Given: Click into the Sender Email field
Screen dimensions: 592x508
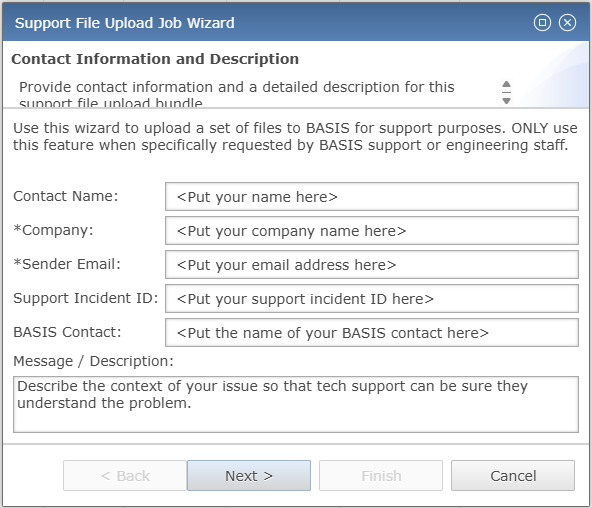Looking at the screenshot, I should (x=372, y=265).
